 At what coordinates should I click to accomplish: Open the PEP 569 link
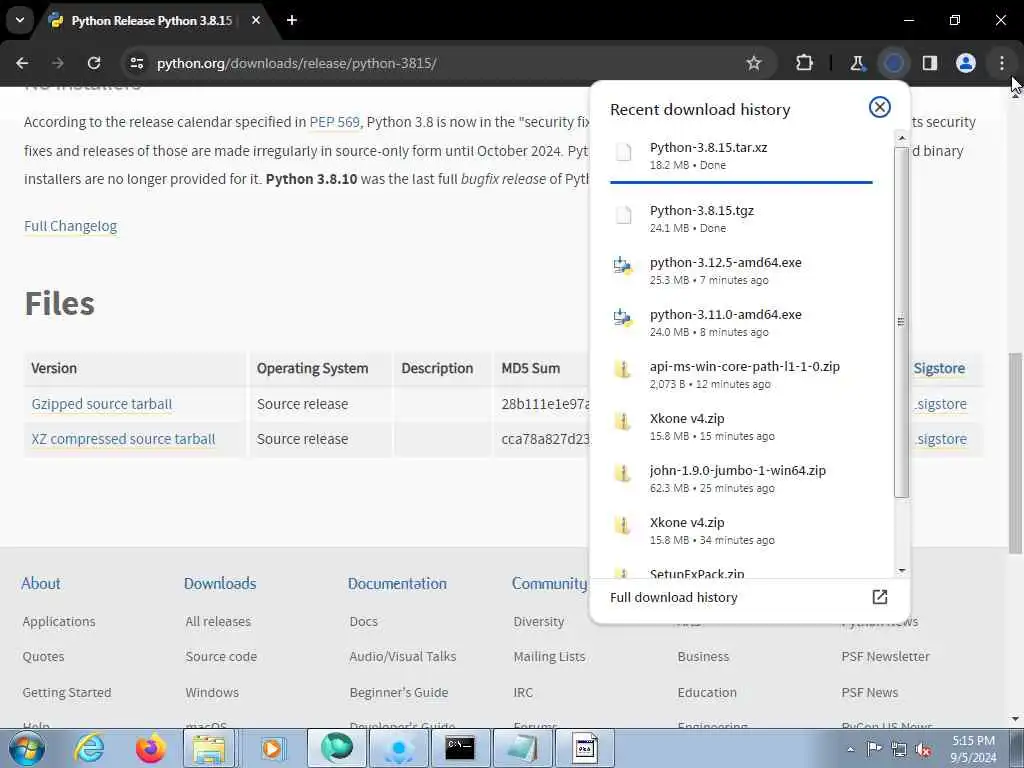coord(334,122)
